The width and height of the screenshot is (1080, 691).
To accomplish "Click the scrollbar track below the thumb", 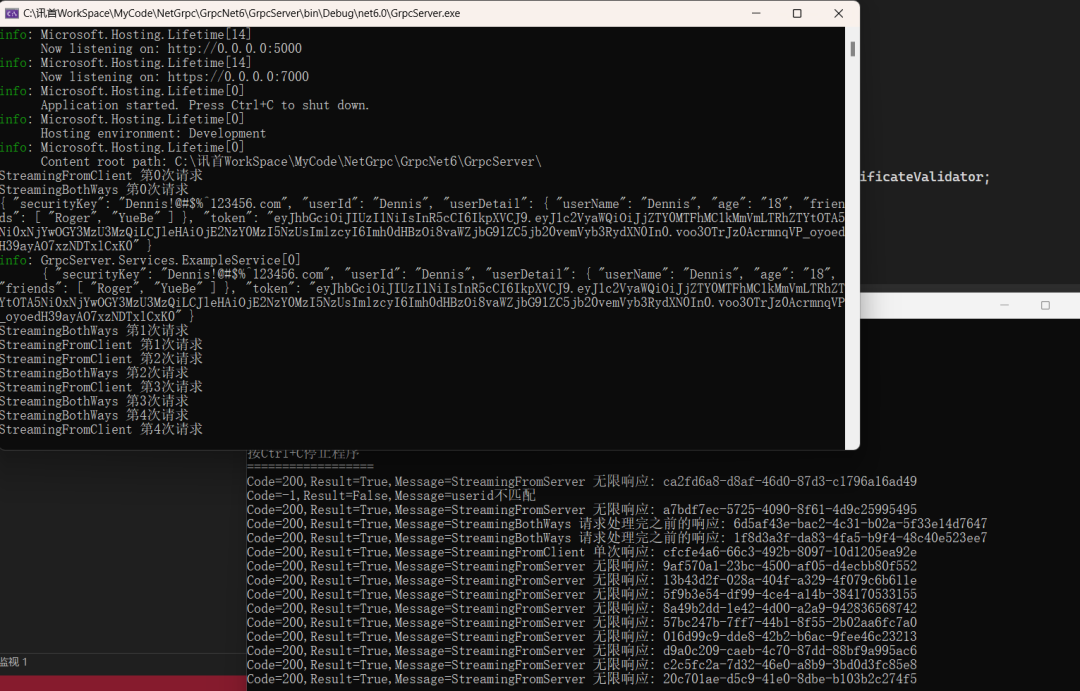I will [x=852, y=248].
